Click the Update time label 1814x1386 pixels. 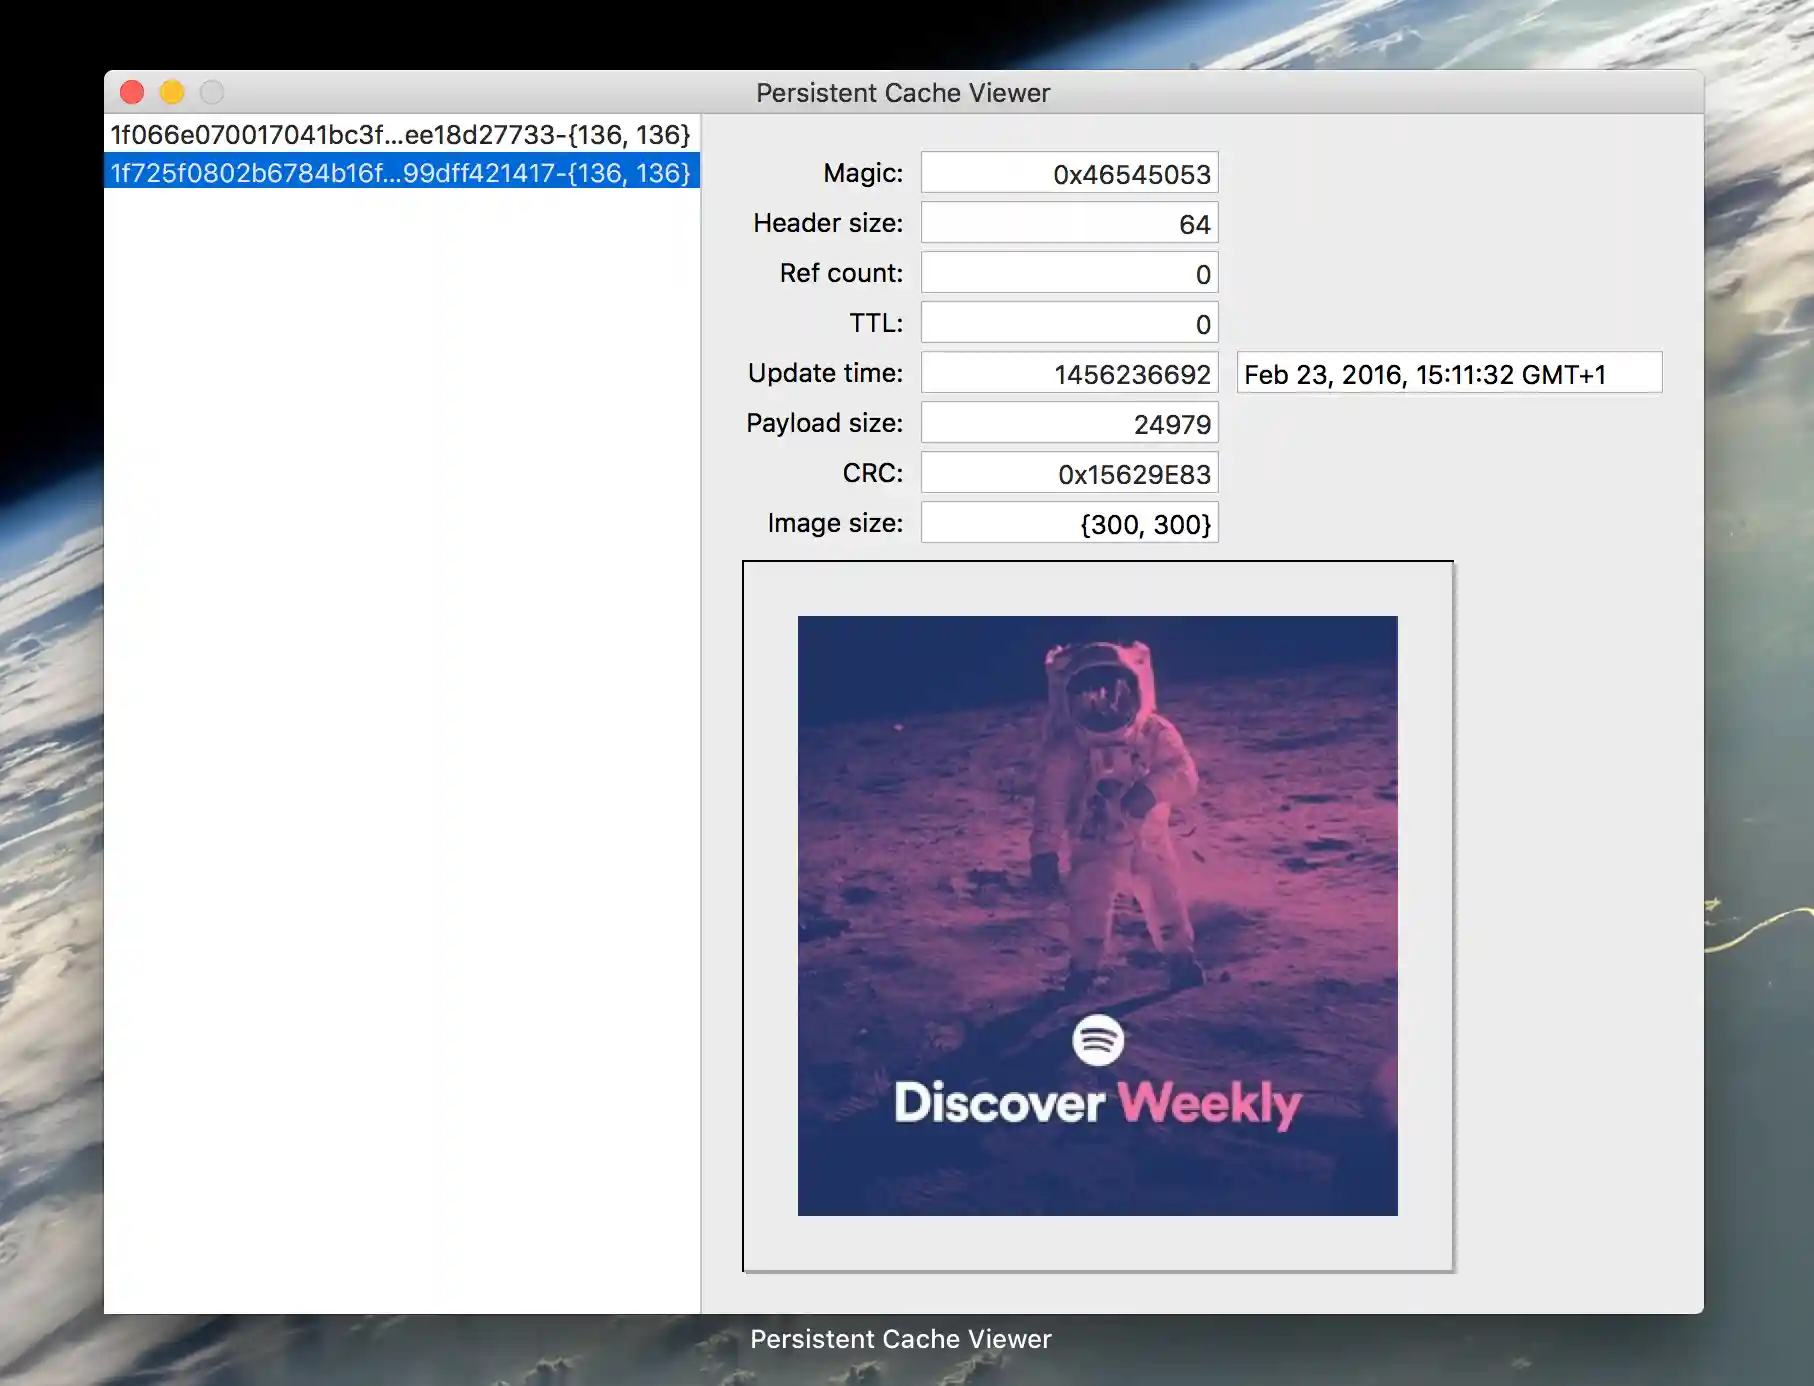click(x=825, y=373)
